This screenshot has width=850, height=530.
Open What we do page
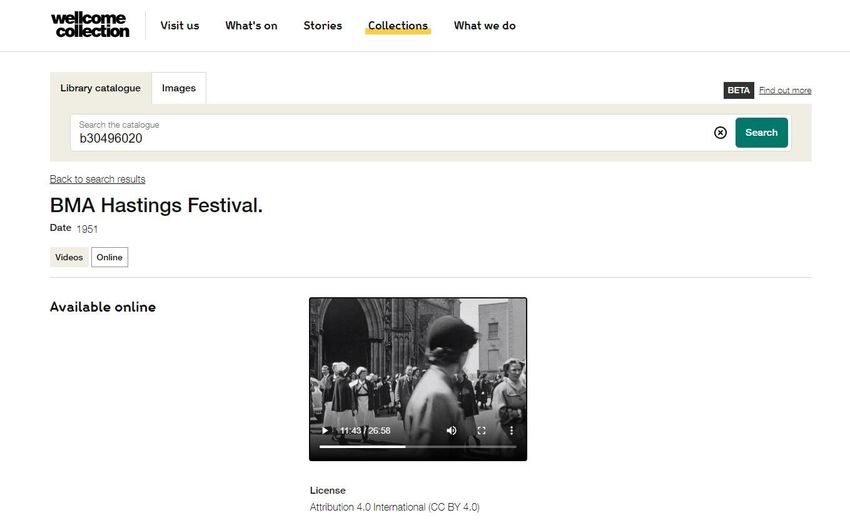pos(485,25)
